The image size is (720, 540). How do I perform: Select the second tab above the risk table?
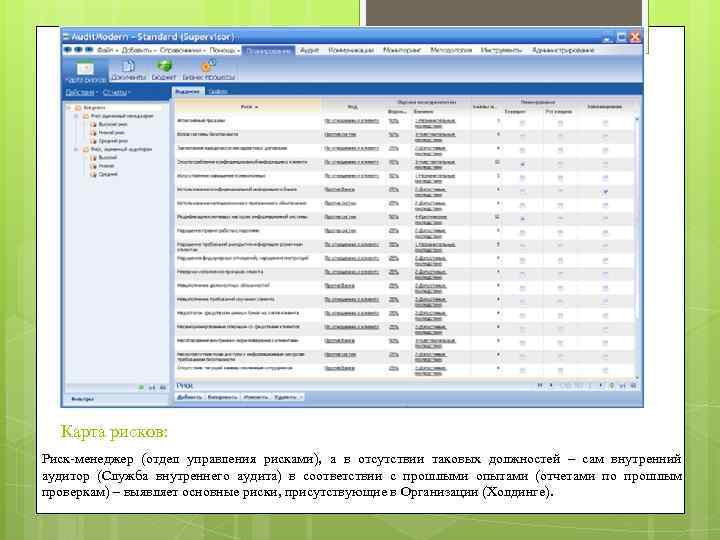tap(218, 92)
